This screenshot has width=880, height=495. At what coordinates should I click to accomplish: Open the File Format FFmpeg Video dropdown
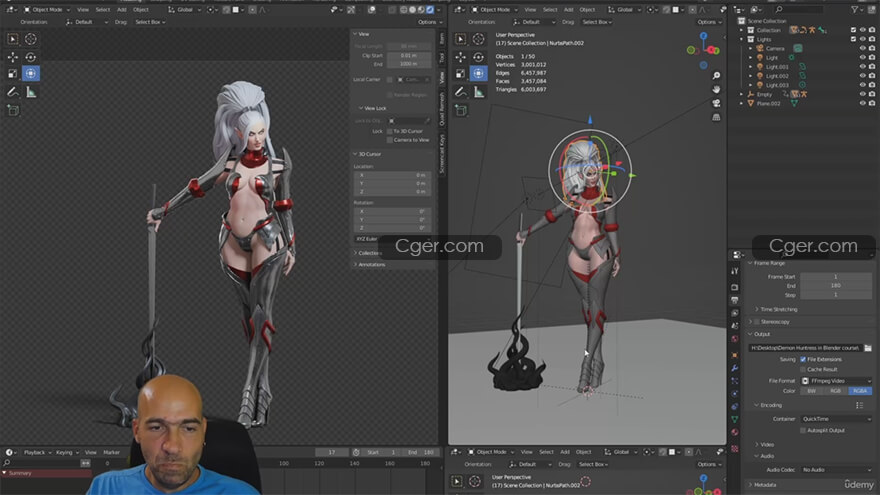point(836,381)
